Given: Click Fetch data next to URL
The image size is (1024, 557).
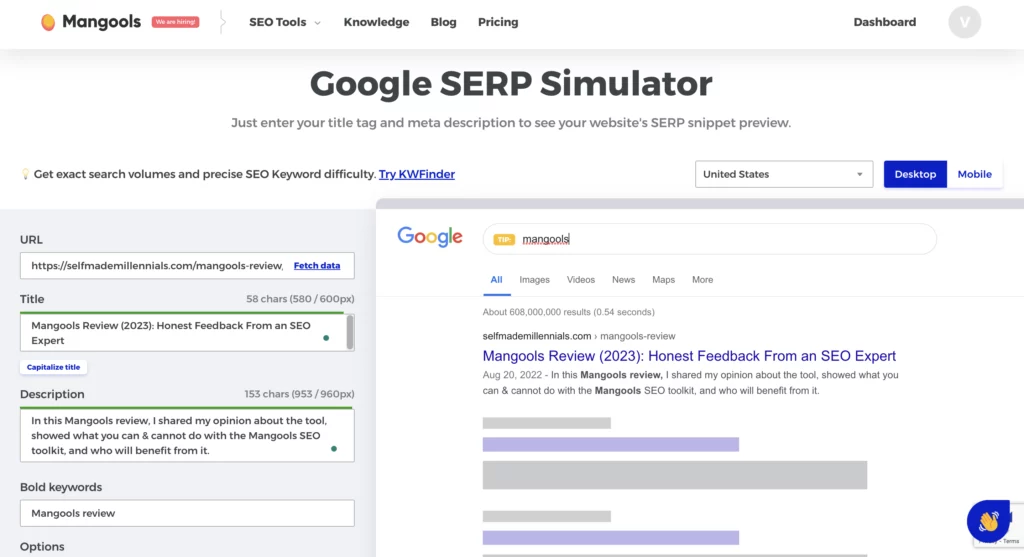Looking at the screenshot, I should point(317,266).
